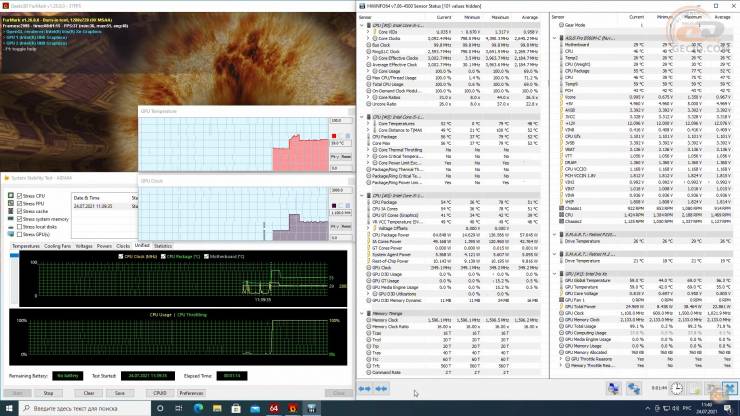Image resolution: width=740 pixels, height=416 pixels.
Task: Click Reset in the GPU Clock graph
Action: [x=346, y=227]
